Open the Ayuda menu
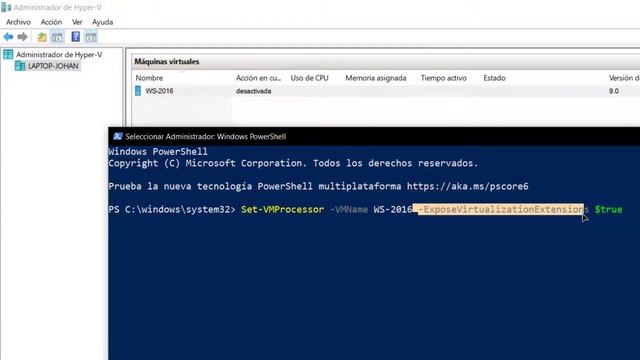This screenshot has height=360, width=640. [x=102, y=22]
